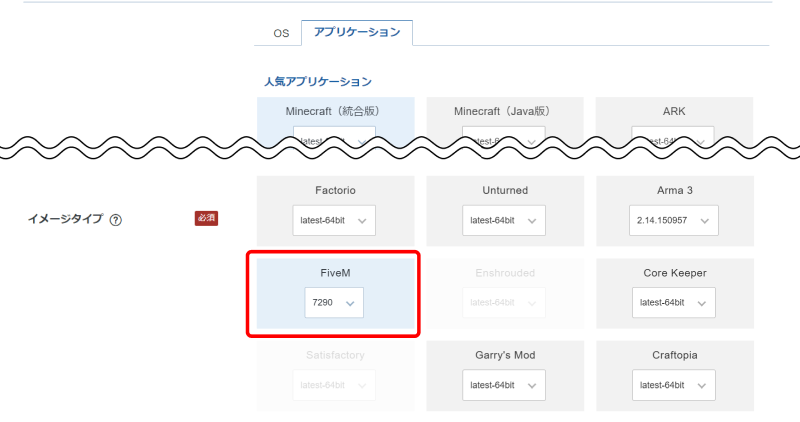Click the 人気アプリケーション heading

coord(318,82)
